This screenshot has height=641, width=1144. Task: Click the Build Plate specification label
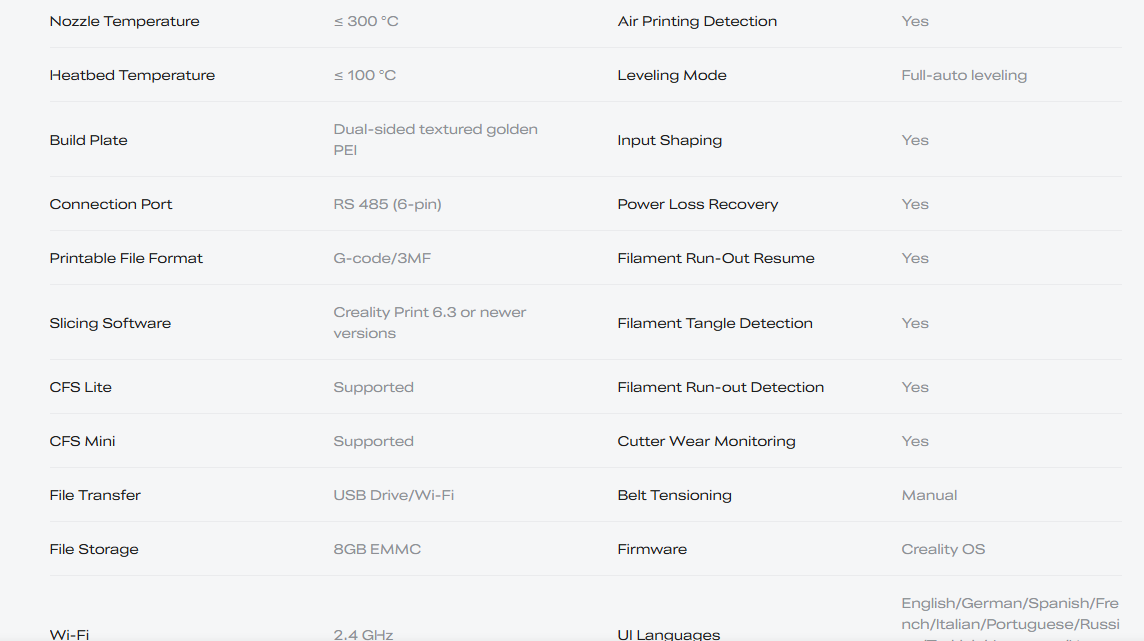(x=88, y=140)
